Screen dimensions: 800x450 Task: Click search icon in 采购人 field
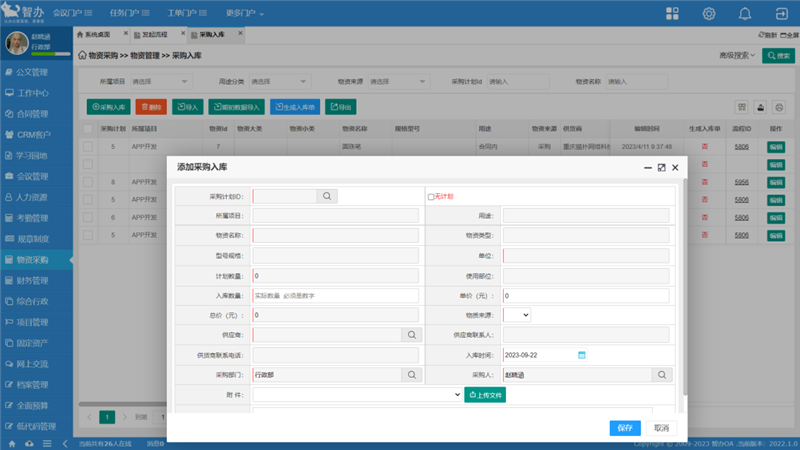tap(660, 375)
